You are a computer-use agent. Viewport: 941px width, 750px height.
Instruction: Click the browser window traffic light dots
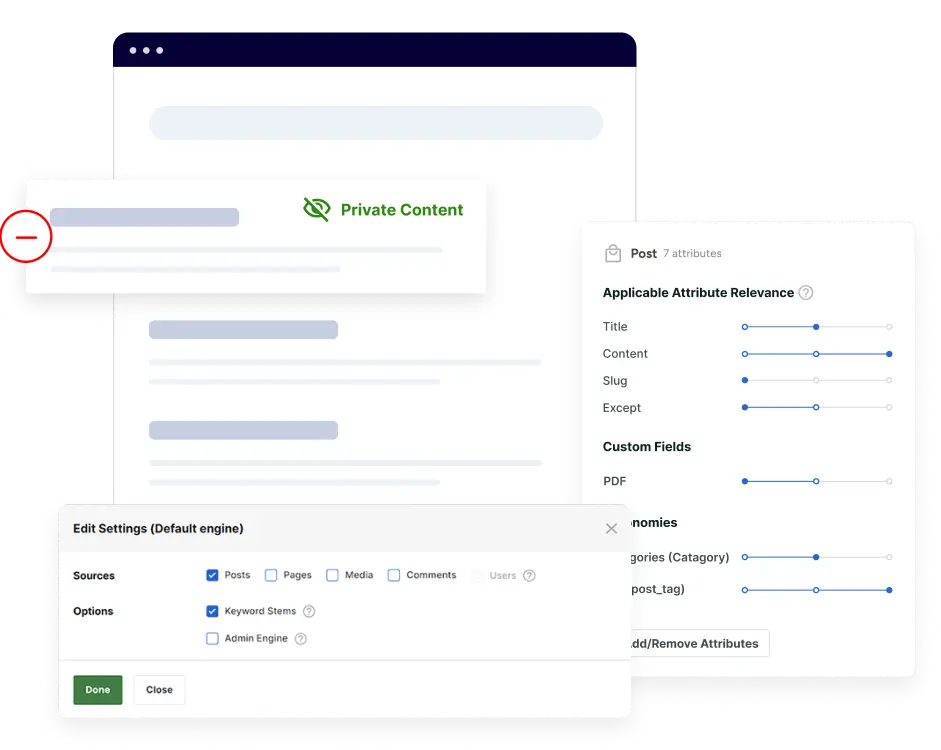pyautogui.click(x=146, y=48)
